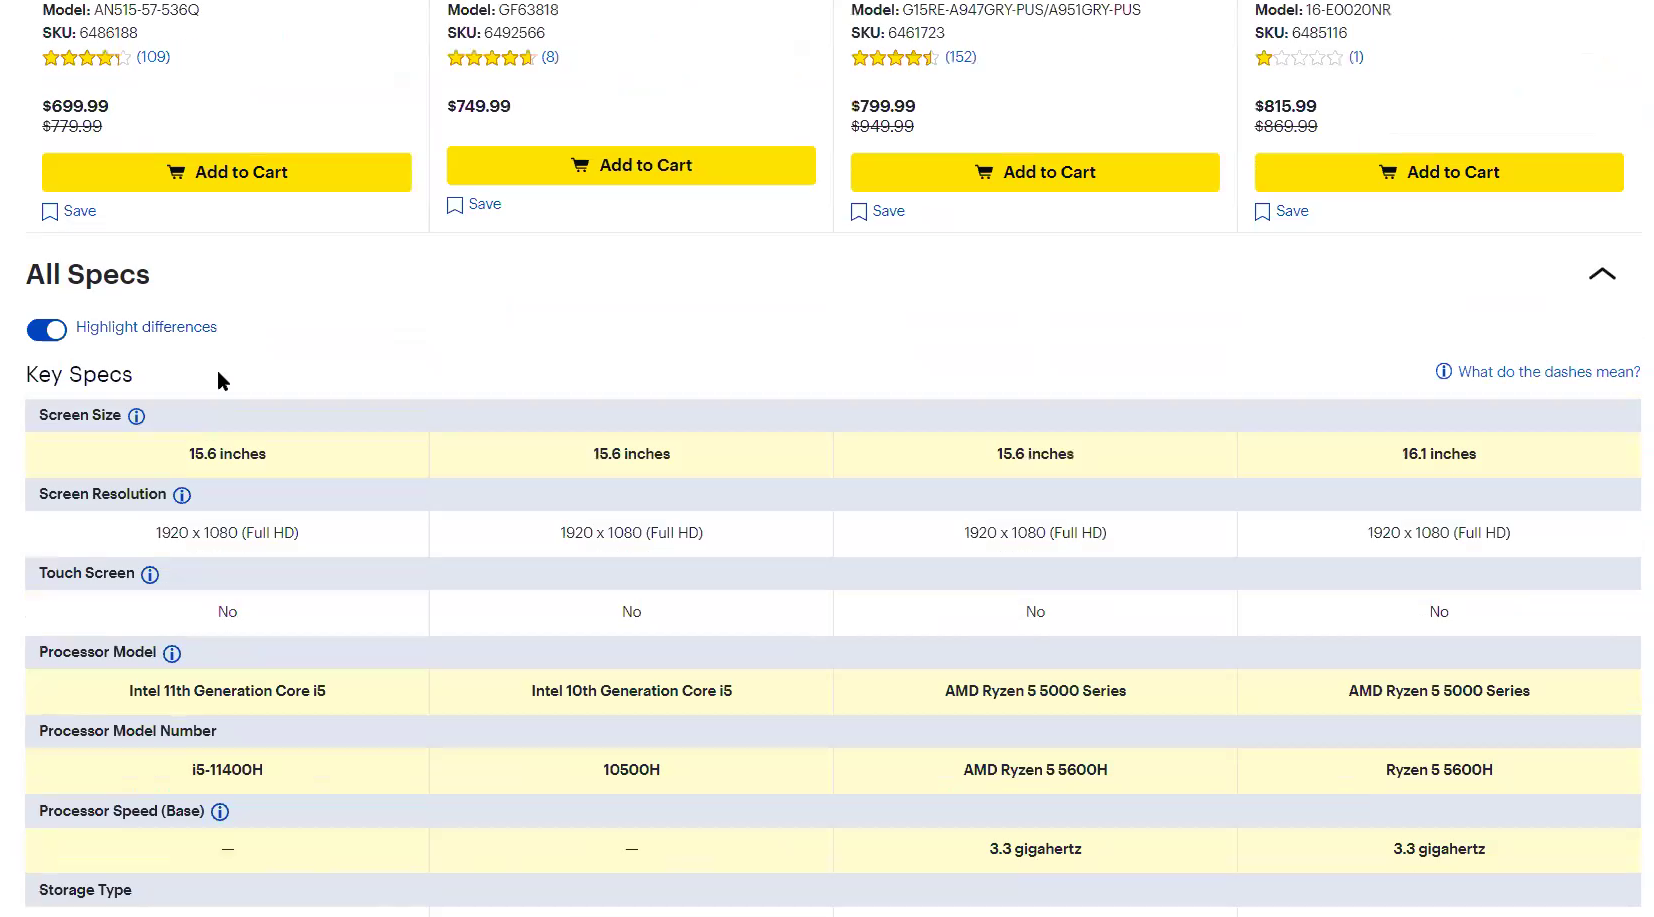Save the $815.99 laptop to list
The width and height of the screenshot is (1654, 917).
click(x=1263, y=212)
